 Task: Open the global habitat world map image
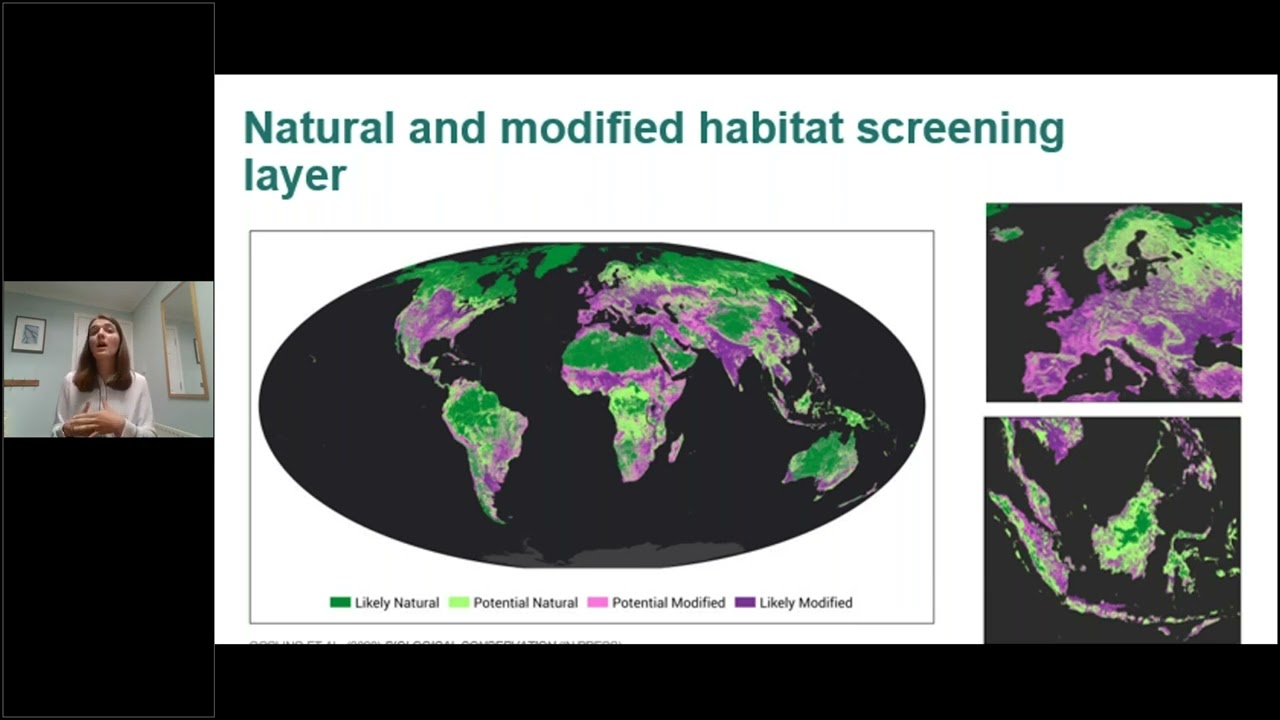(592, 427)
